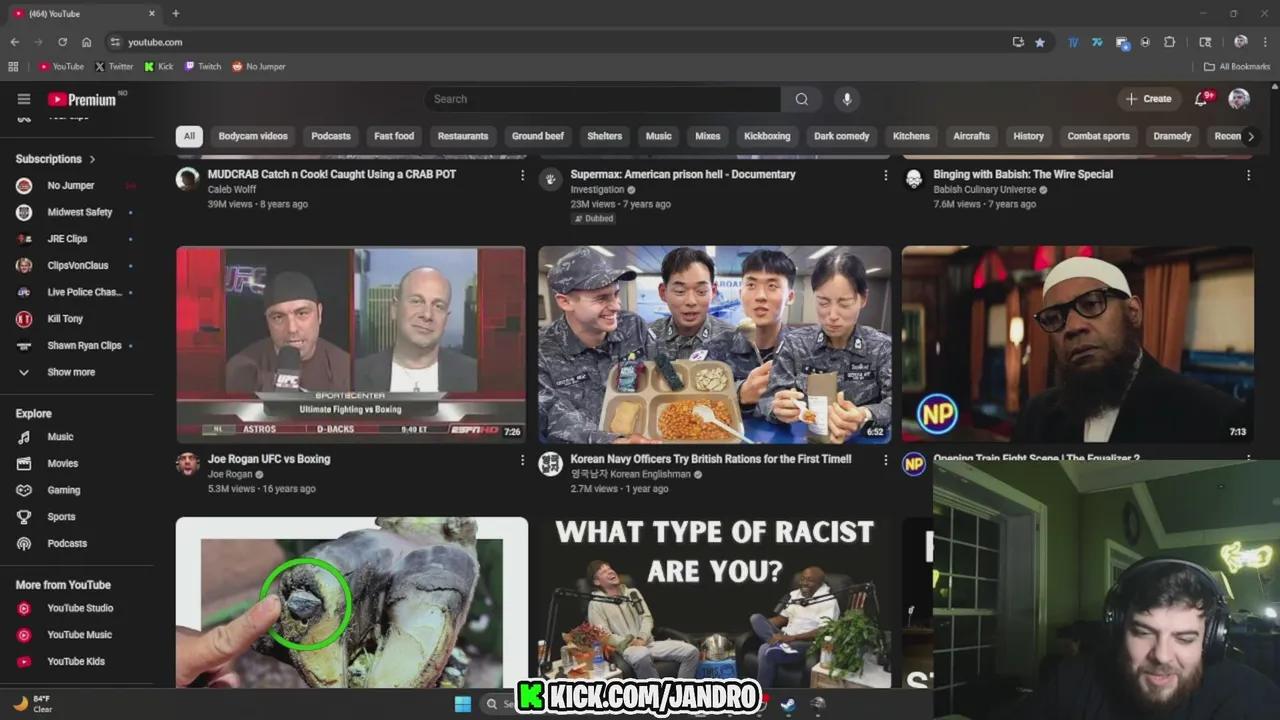Click the YouTube Premium logo
Viewport: 1280px width, 720px height.
82,99
